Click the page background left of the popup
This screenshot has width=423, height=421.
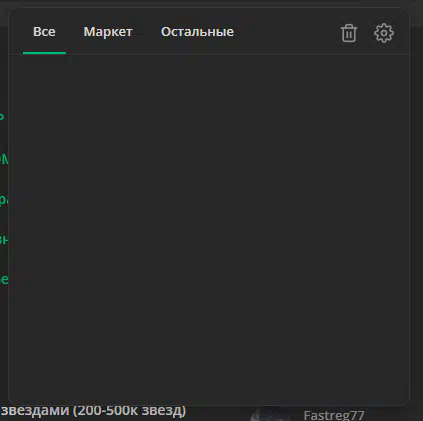coord(4,333)
